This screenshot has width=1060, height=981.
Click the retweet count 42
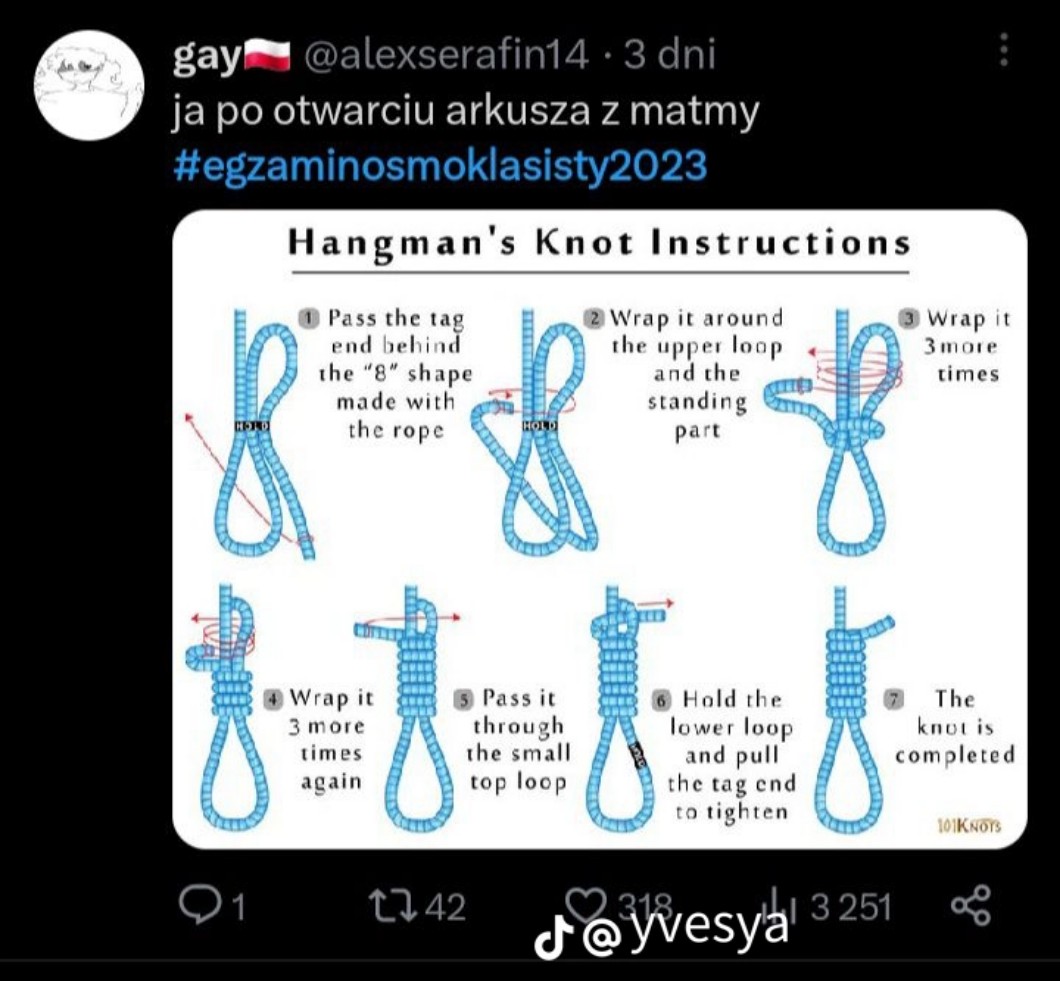coord(445,907)
